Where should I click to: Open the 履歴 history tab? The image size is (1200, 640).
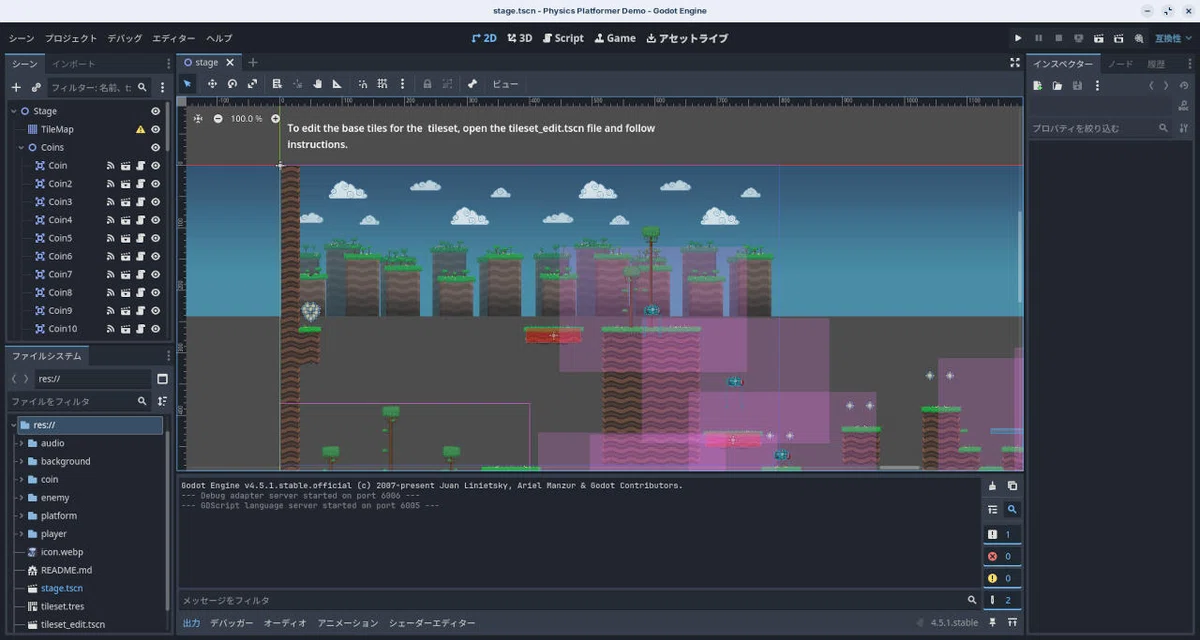click(1156, 63)
